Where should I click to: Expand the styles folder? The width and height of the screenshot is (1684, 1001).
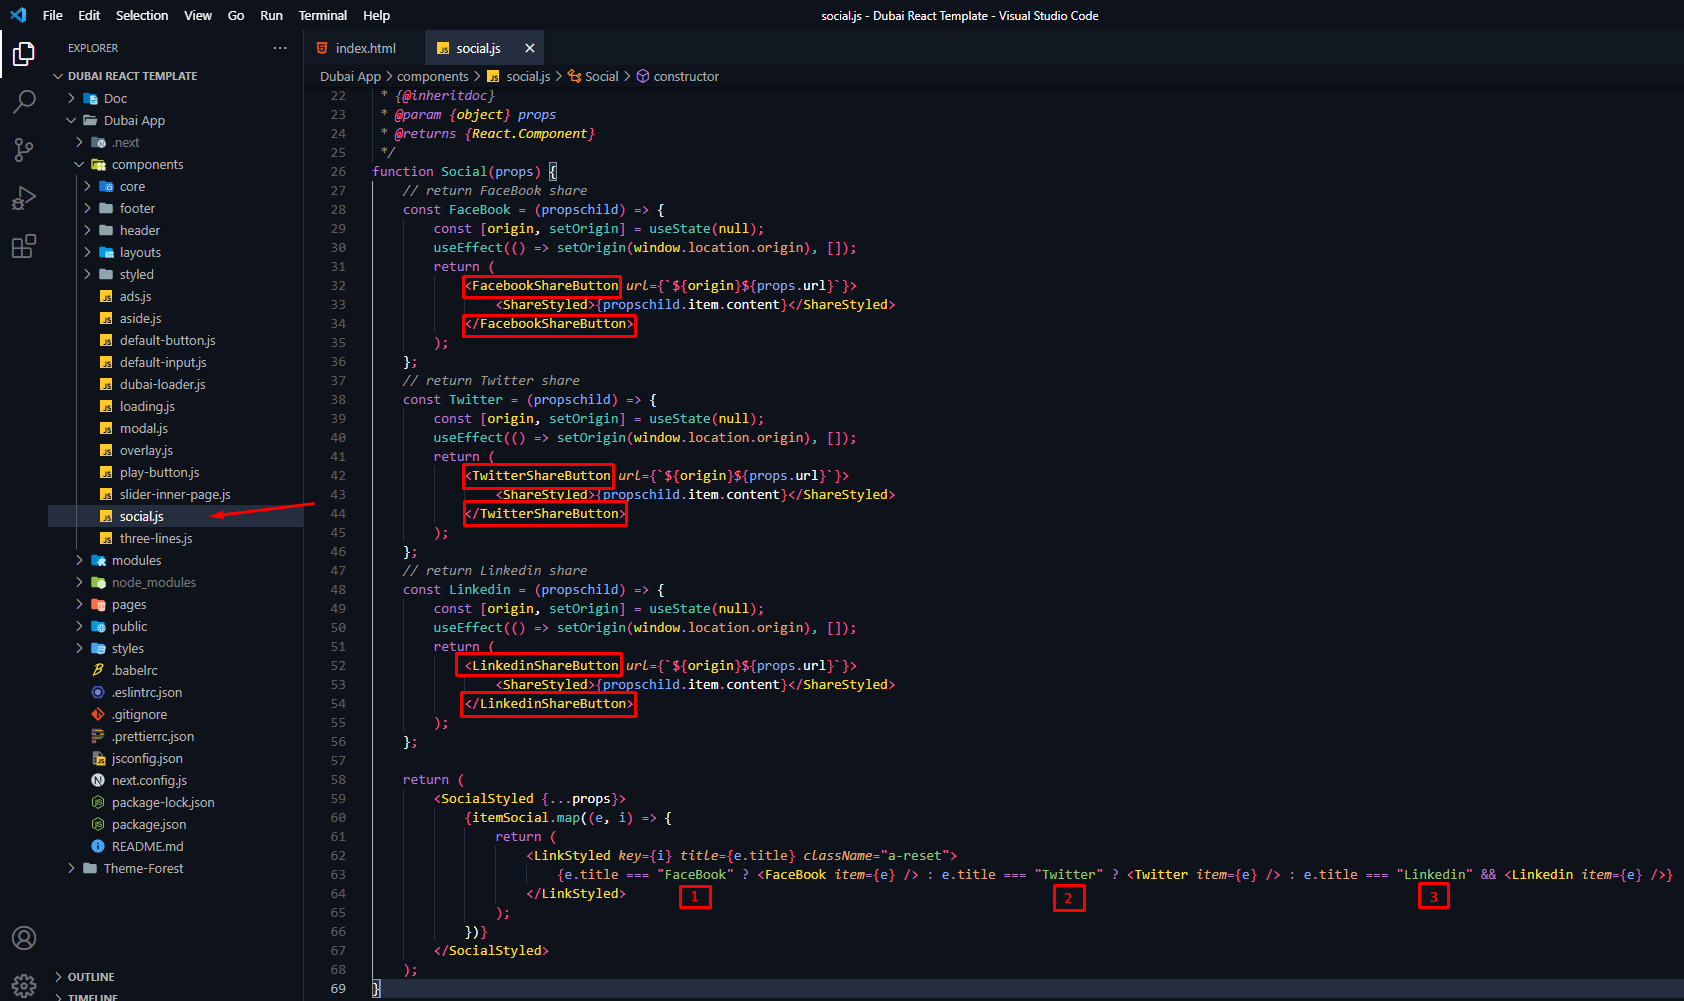(x=79, y=648)
